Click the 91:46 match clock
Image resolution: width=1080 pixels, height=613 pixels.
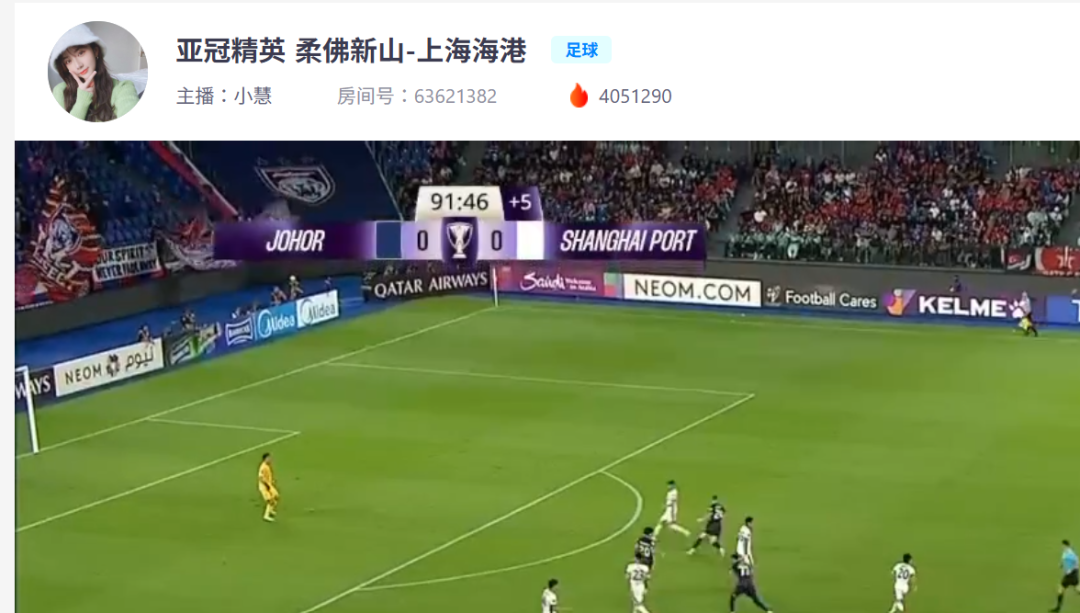pos(459,202)
